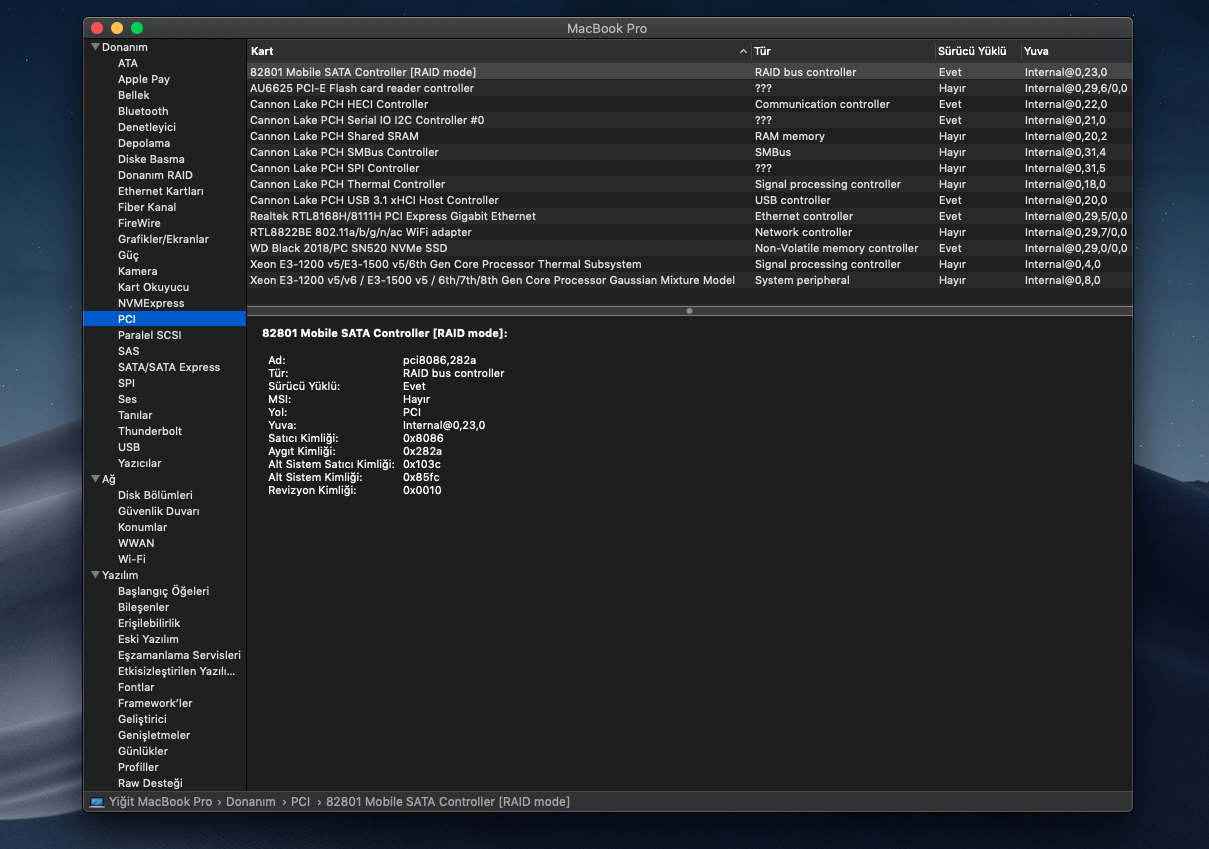Select the AU6625 PCI-E Flash card reader row
Viewport: 1209px width, 849px height.
tap(690, 88)
